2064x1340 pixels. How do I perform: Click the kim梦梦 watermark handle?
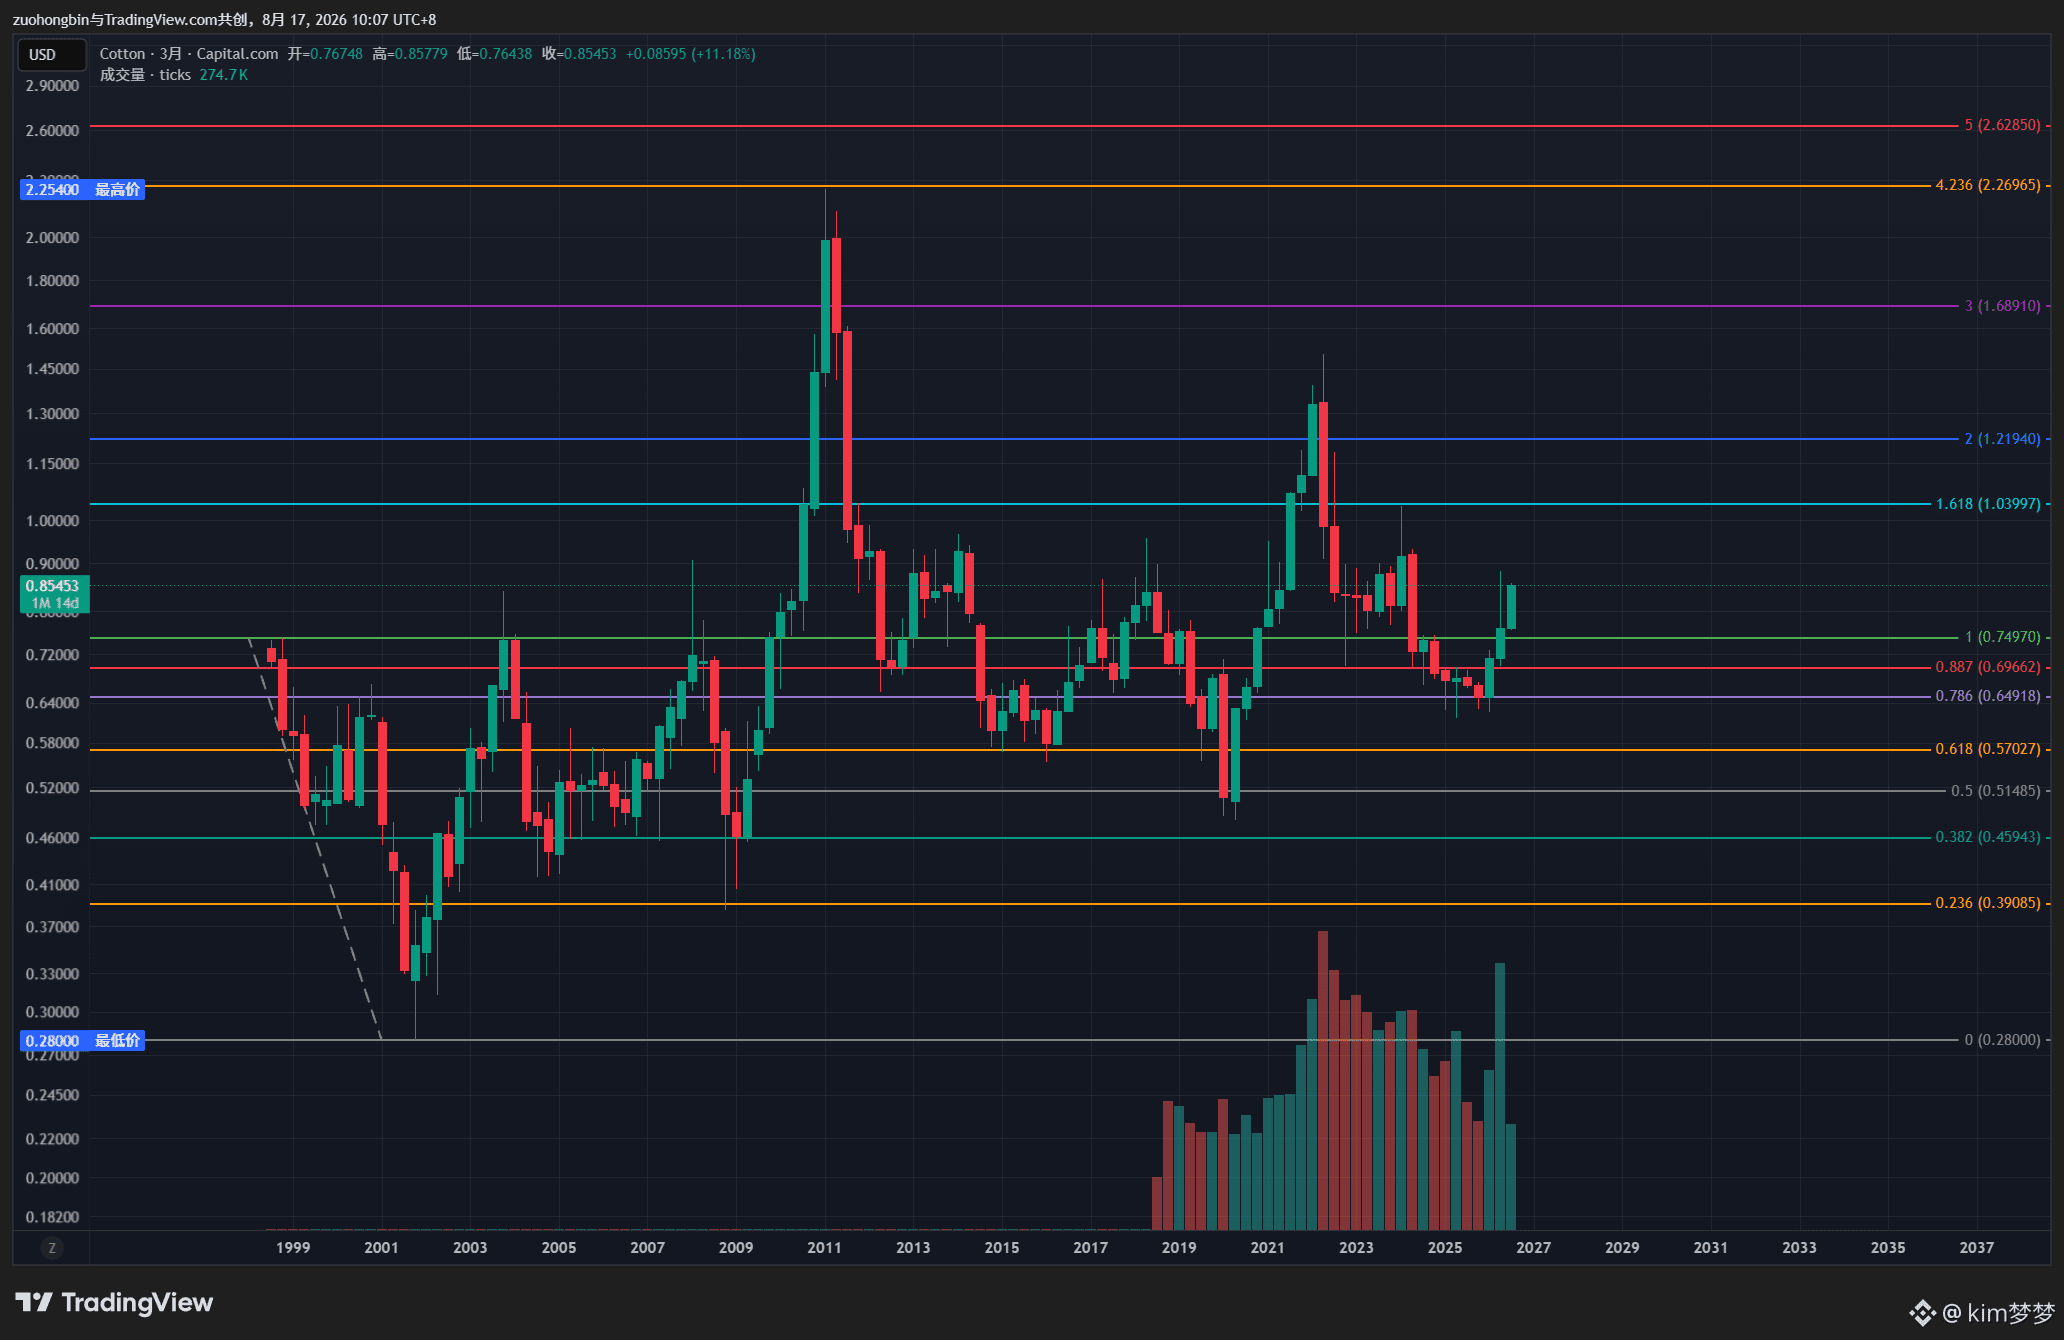pyautogui.click(x=1998, y=1312)
